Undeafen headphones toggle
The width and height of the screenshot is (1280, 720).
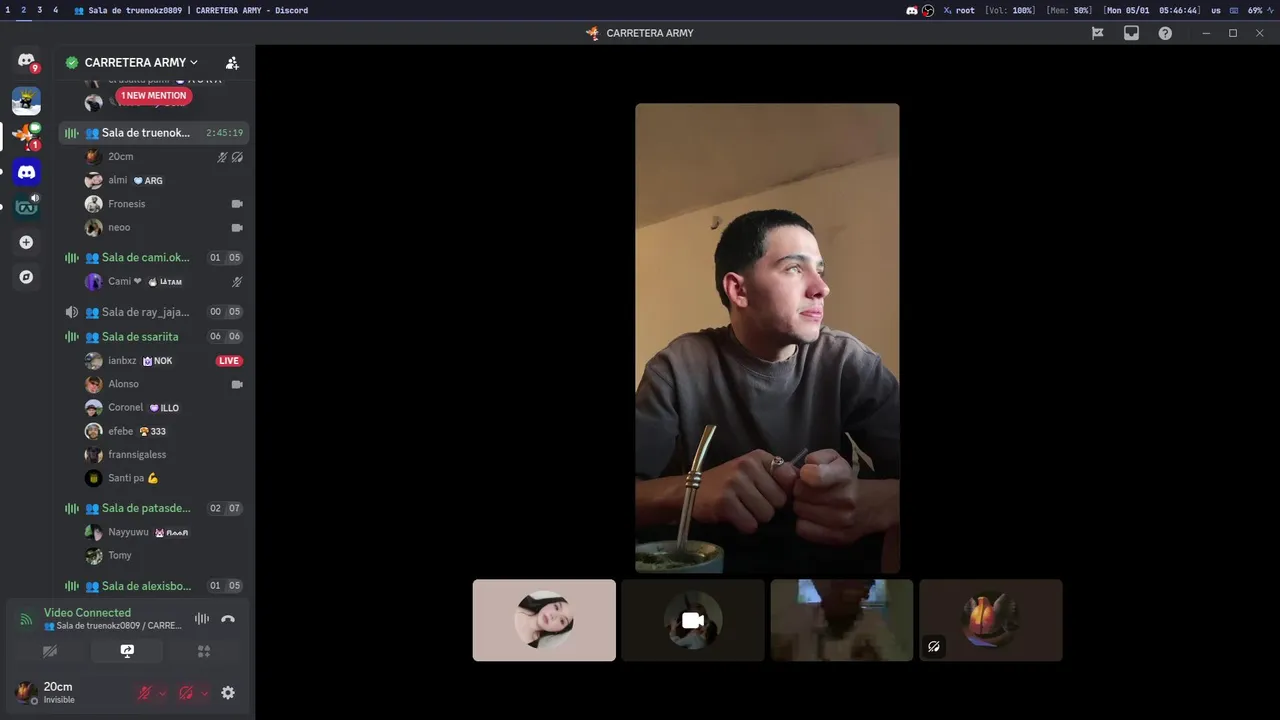pos(185,693)
